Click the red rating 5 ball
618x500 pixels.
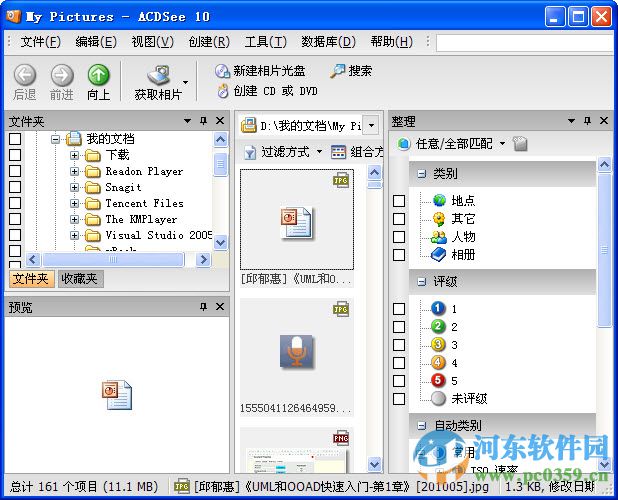[x=438, y=381]
